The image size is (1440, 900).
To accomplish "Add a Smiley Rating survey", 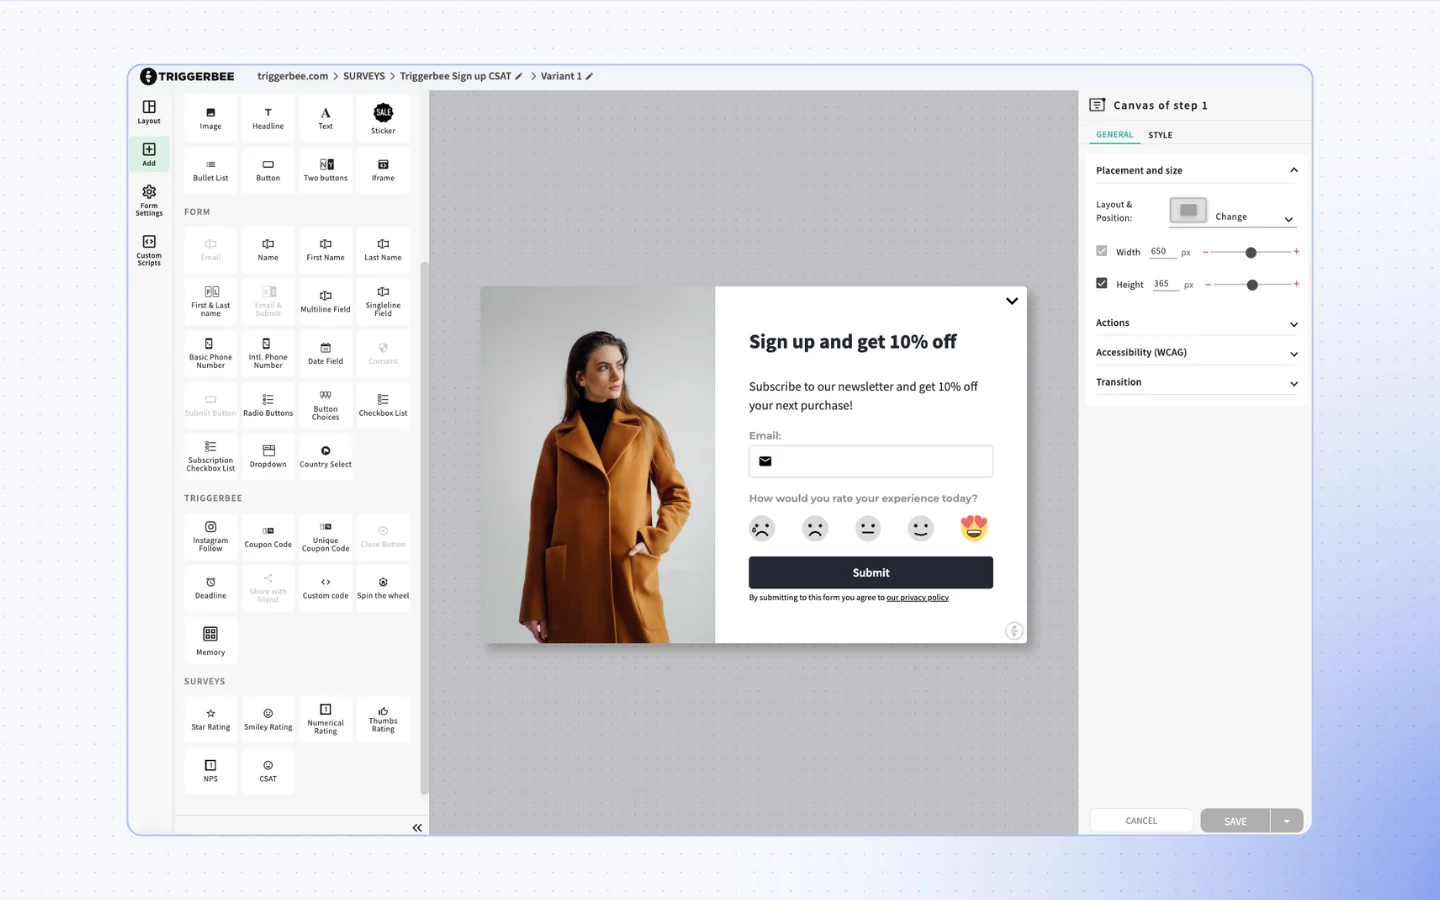I will (268, 719).
